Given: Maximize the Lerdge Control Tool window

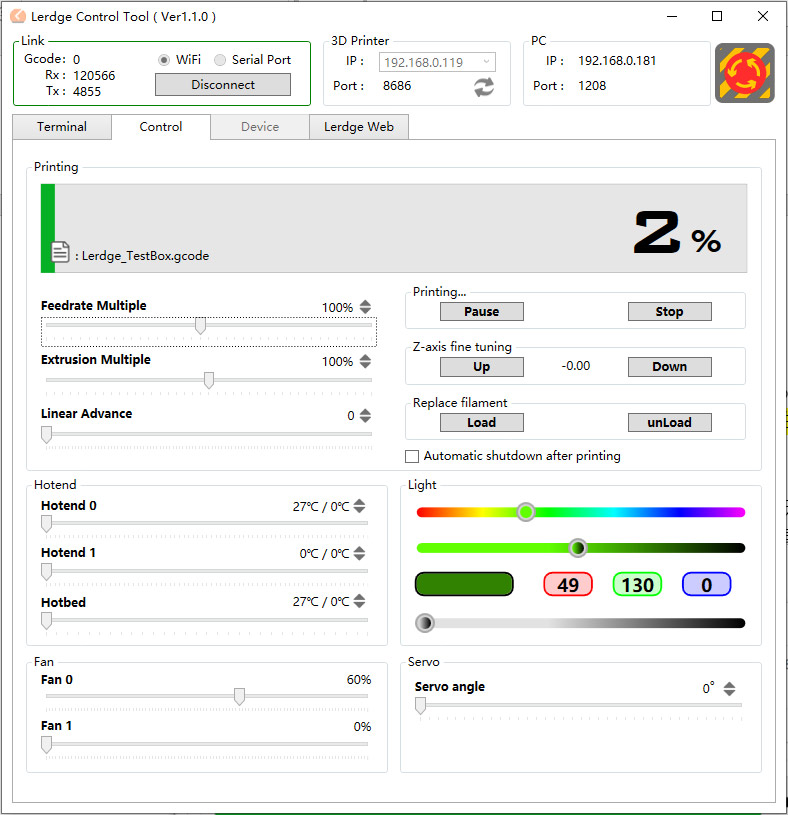Looking at the screenshot, I should [x=717, y=17].
